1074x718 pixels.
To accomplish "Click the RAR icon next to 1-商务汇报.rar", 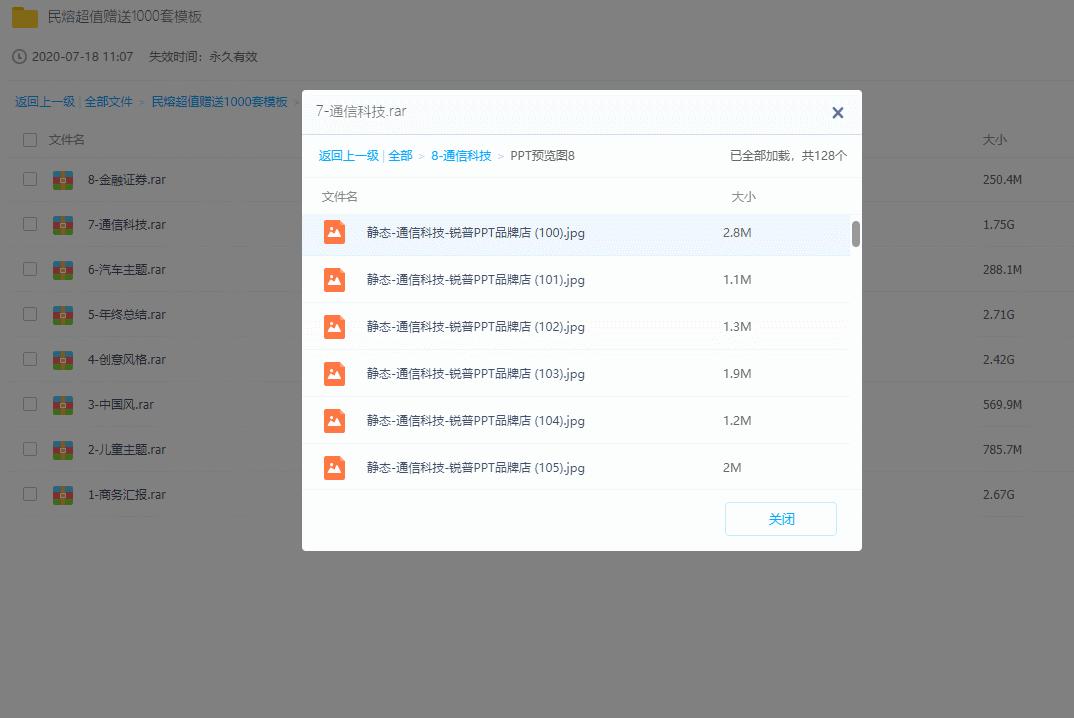I will (61, 494).
